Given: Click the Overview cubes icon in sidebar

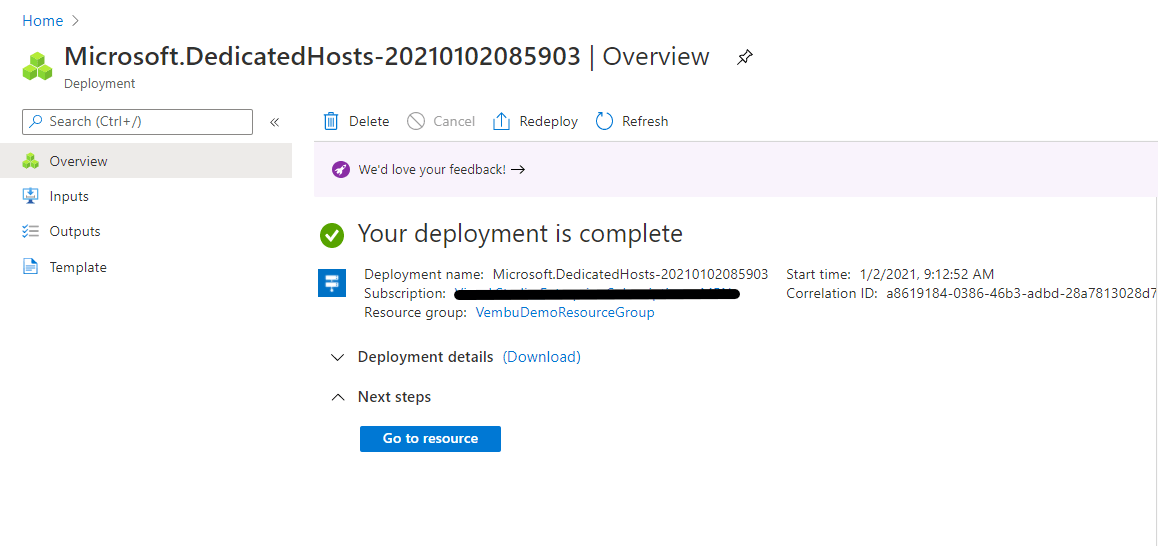Looking at the screenshot, I should 30,161.
